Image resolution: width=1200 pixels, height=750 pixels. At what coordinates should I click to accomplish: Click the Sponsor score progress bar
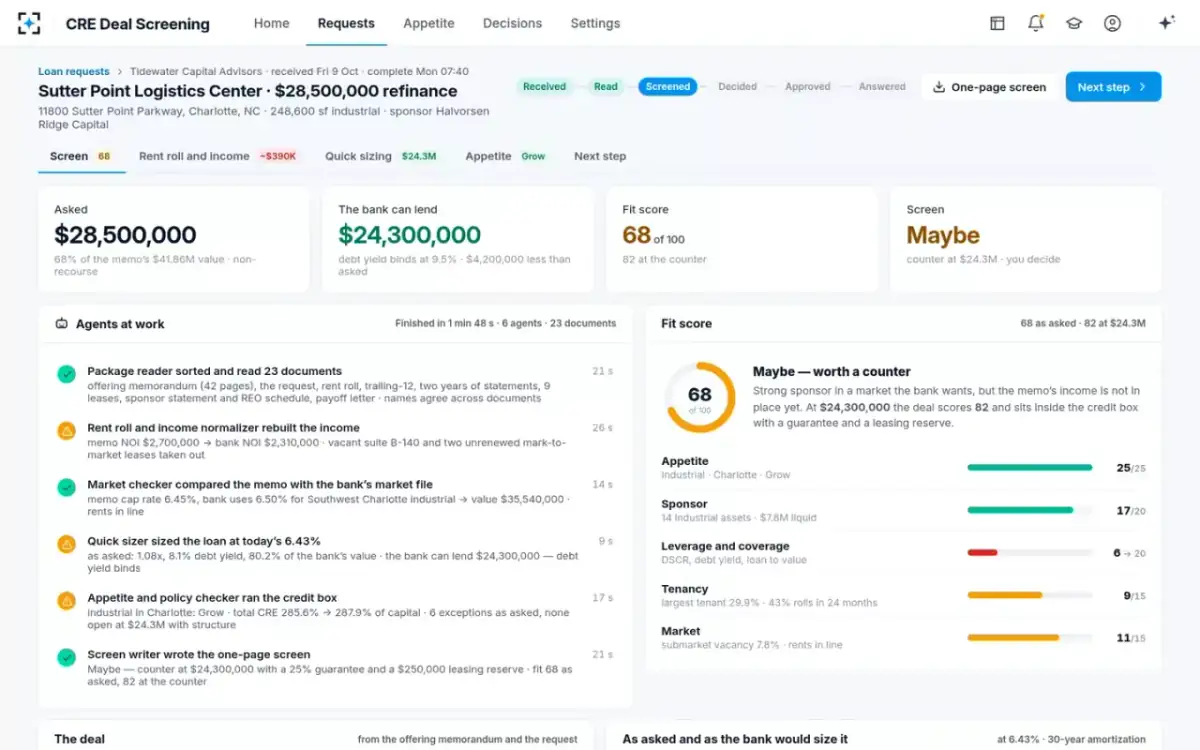coord(1030,510)
